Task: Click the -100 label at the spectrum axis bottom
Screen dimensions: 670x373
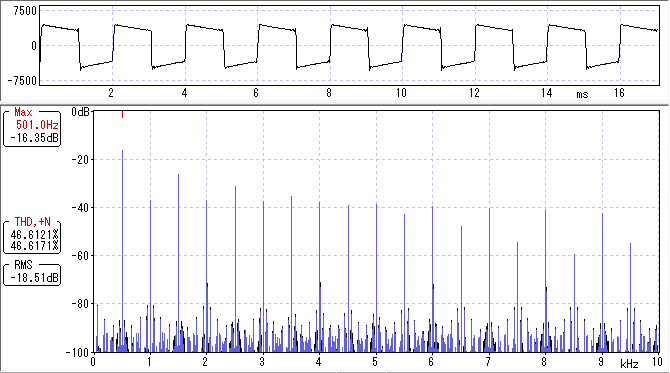Action: pyautogui.click(x=76, y=353)
